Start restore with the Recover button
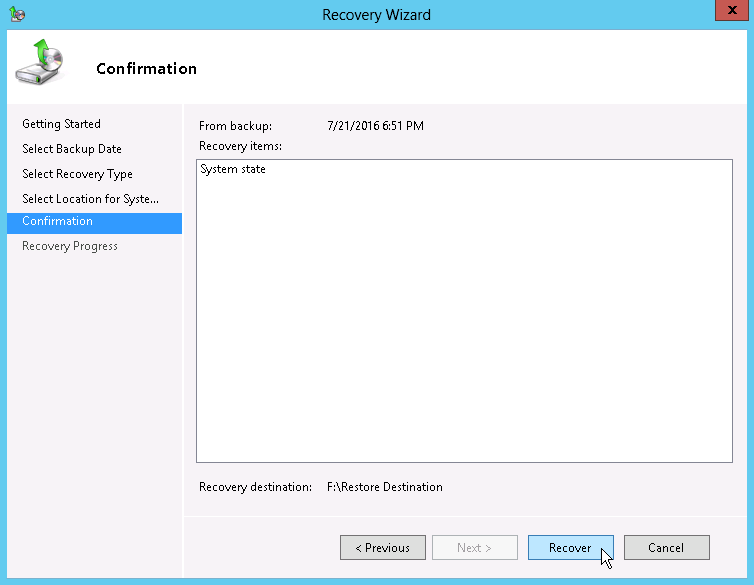This screenshot has height=585, width=754. pos(570,548)
